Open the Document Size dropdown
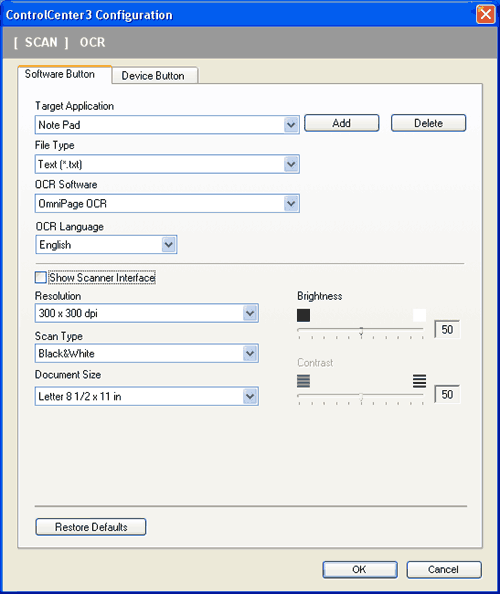The height and width of the screenshot is (594, 500). (x=147, y=396)
